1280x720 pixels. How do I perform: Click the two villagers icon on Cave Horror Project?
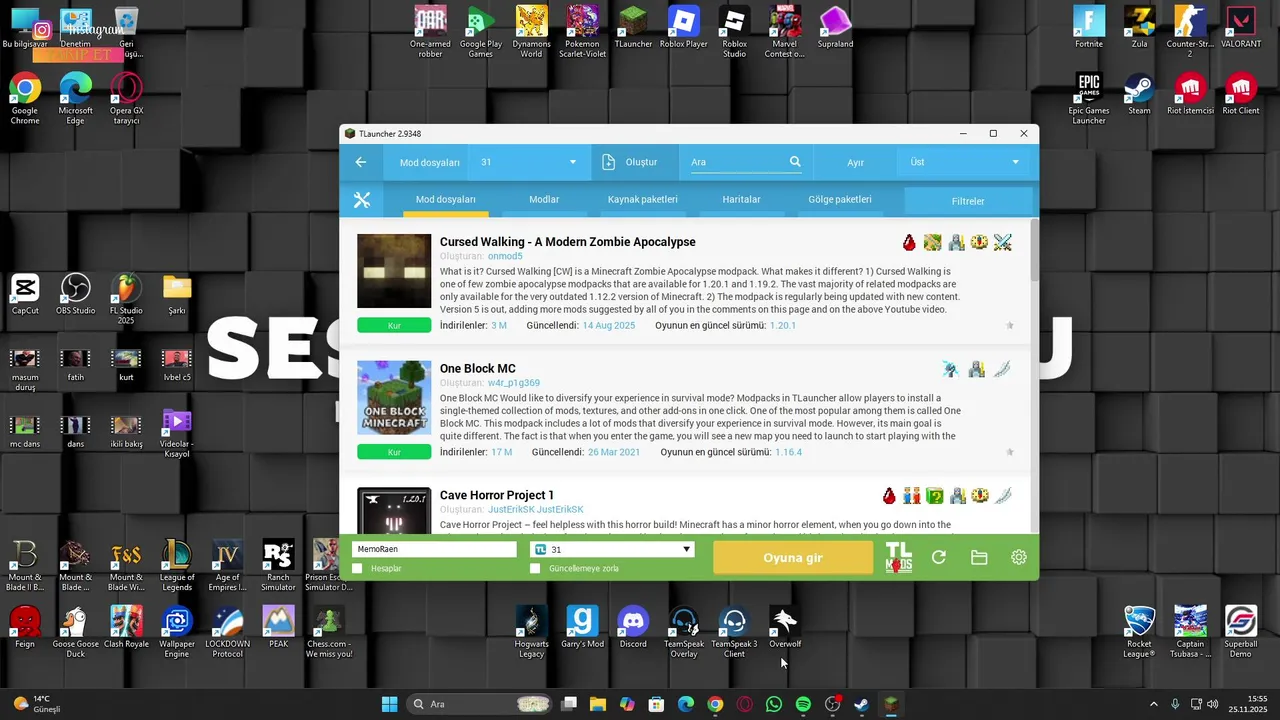pyautogui.click(x=911, y=496)
